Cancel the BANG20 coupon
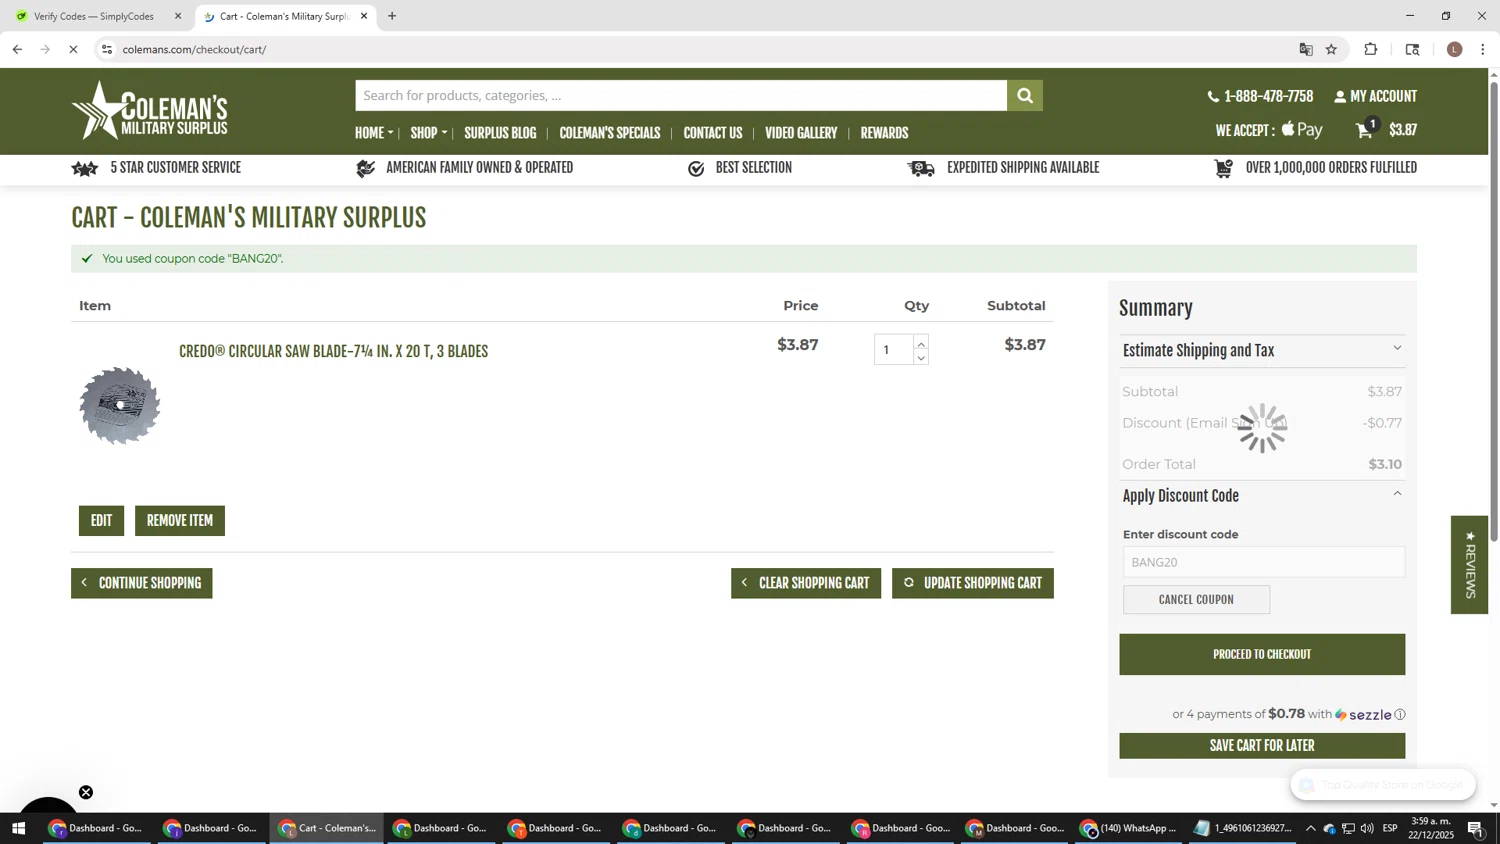 1196,600
